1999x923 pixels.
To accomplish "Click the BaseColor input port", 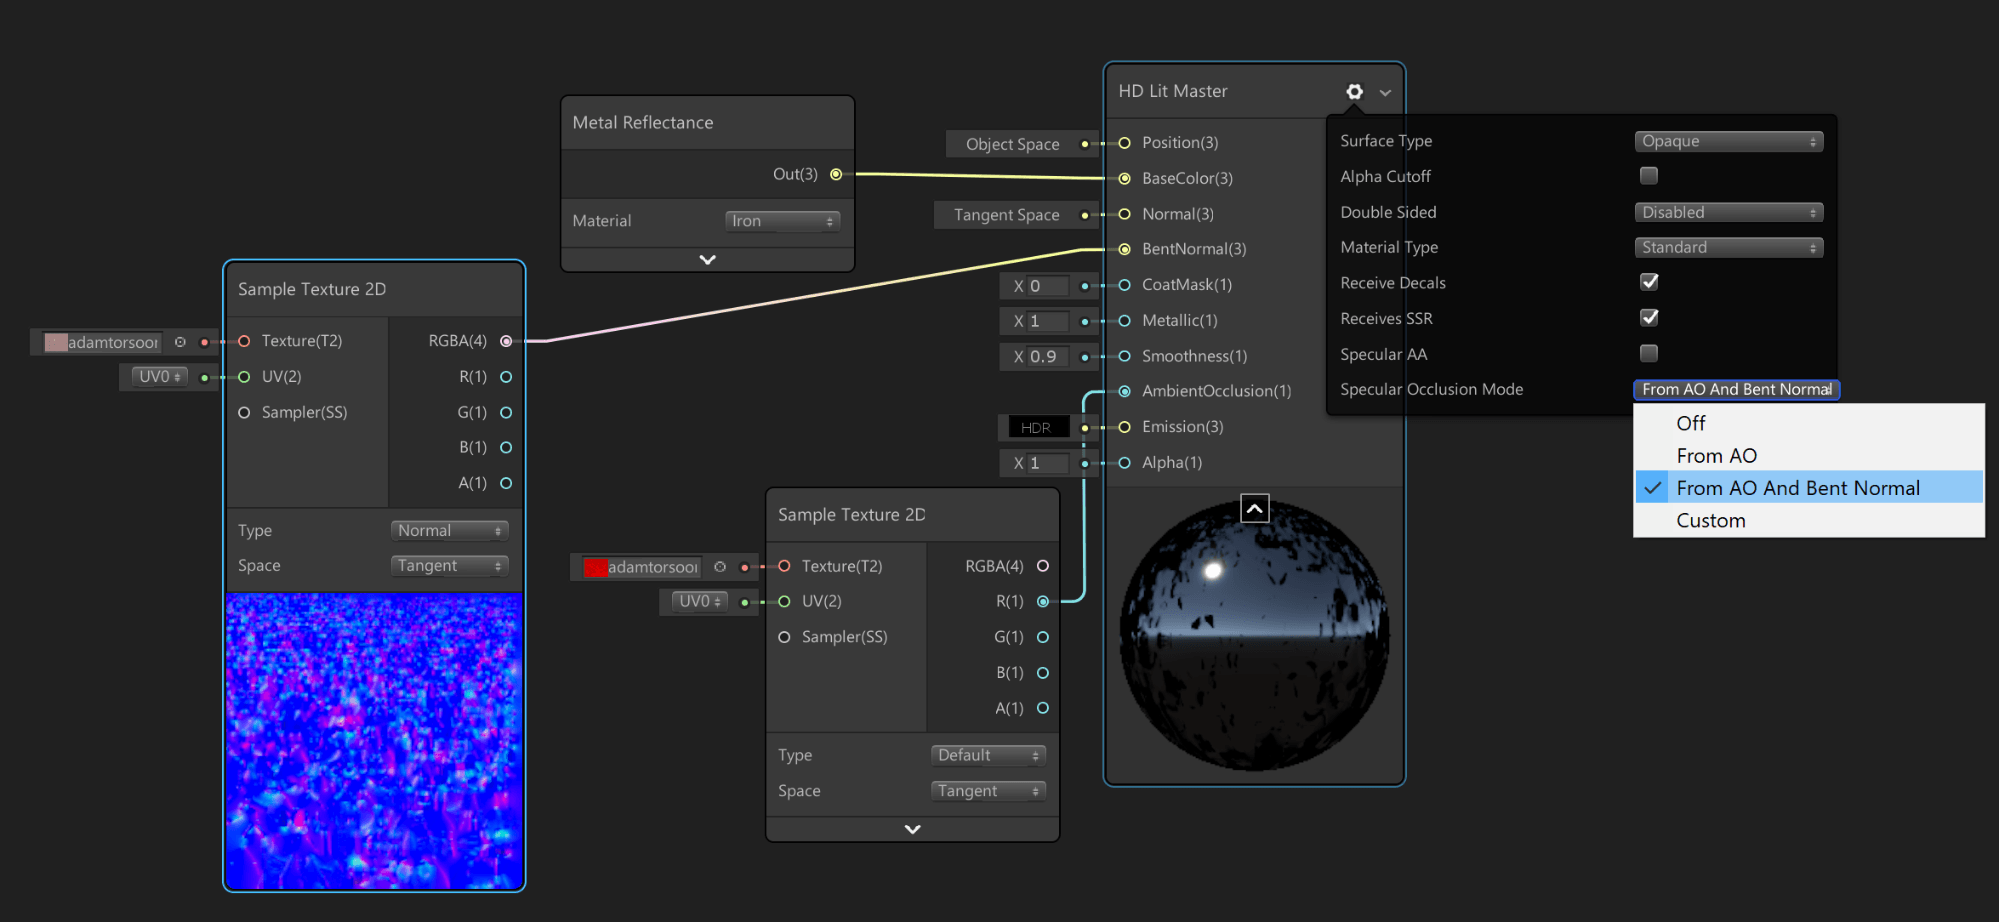I will point(1124,178).
